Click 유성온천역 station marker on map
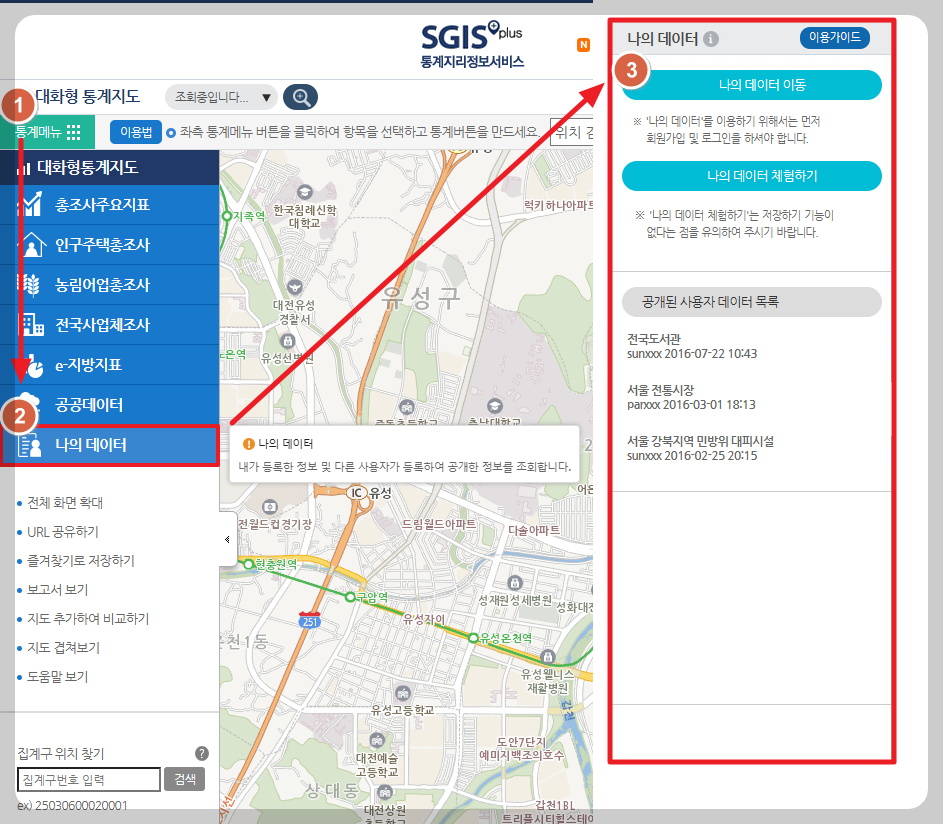This screenshot has width=943, height=824. tap(474, 638)
